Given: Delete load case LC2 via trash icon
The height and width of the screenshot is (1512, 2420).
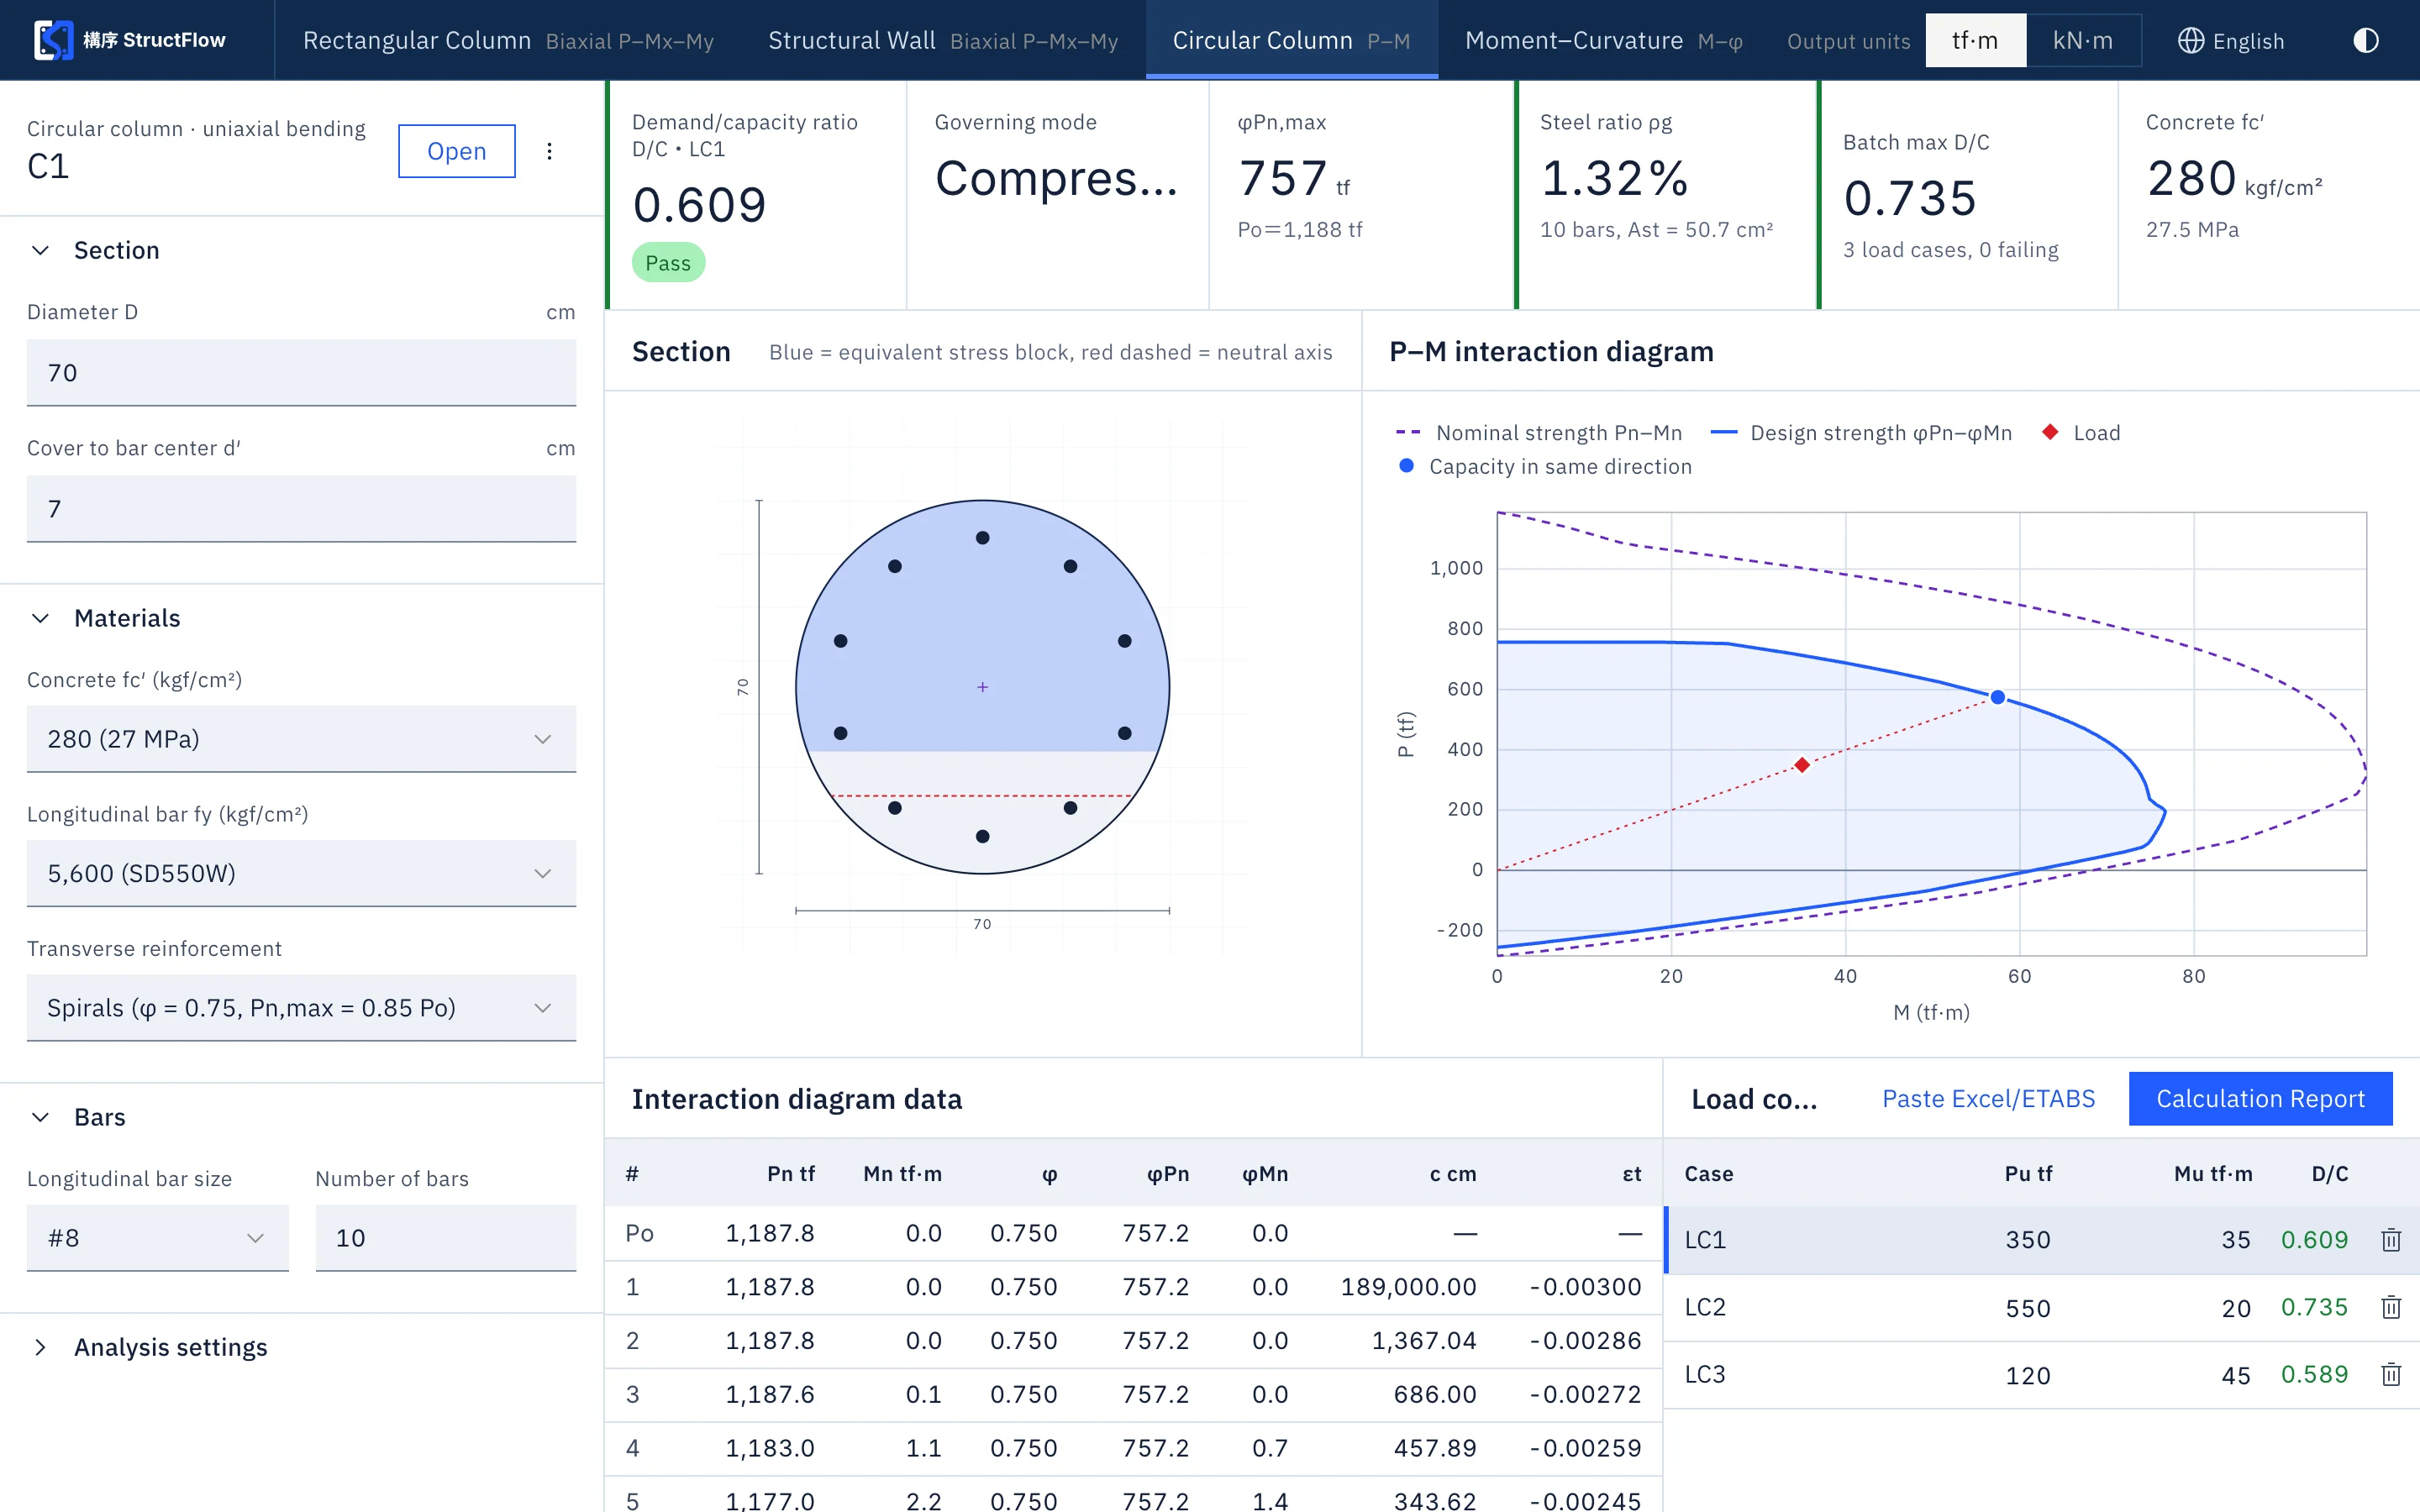Looking at the screenshot, I should (2391, 1307).
